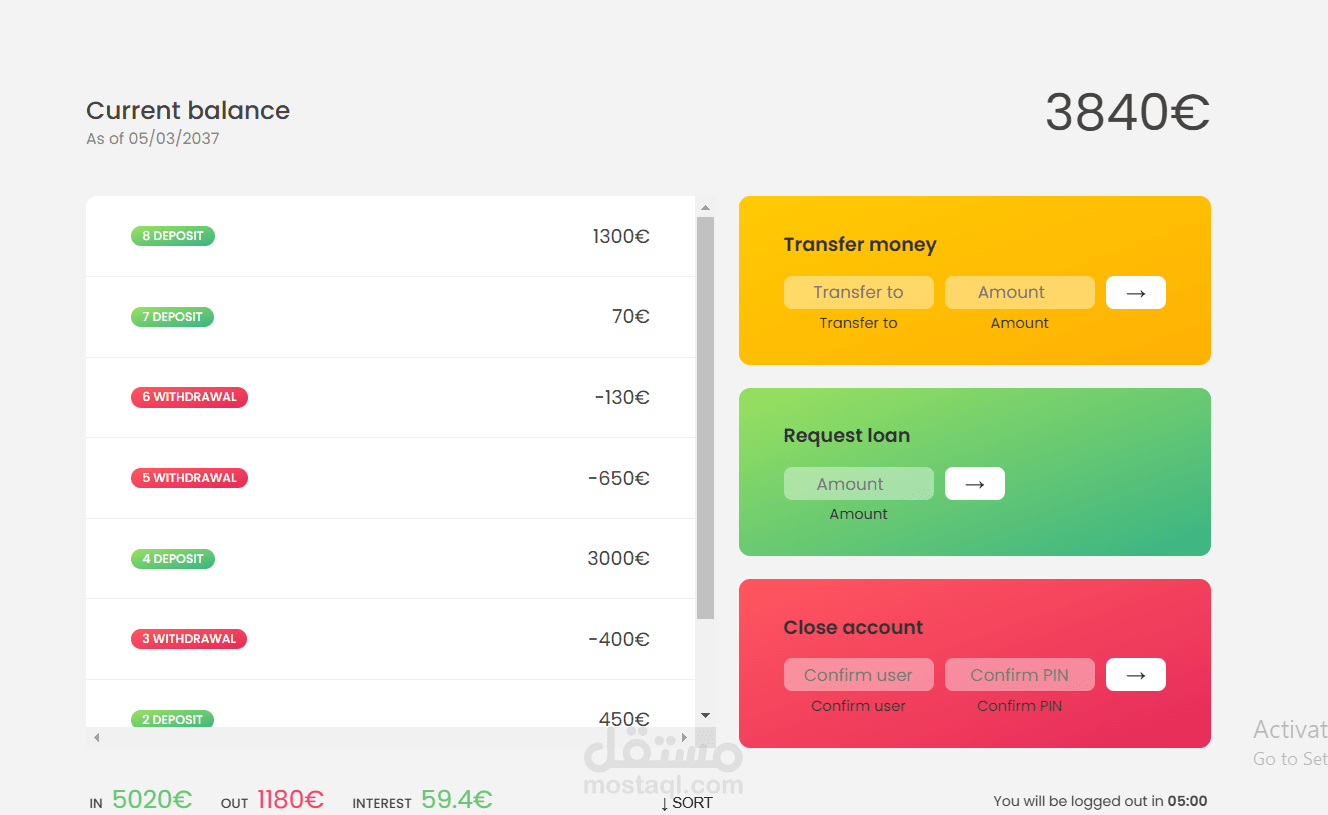Focus the Request loan Amount field
The height and width of the screenshot is (815, 1328).
859,484
